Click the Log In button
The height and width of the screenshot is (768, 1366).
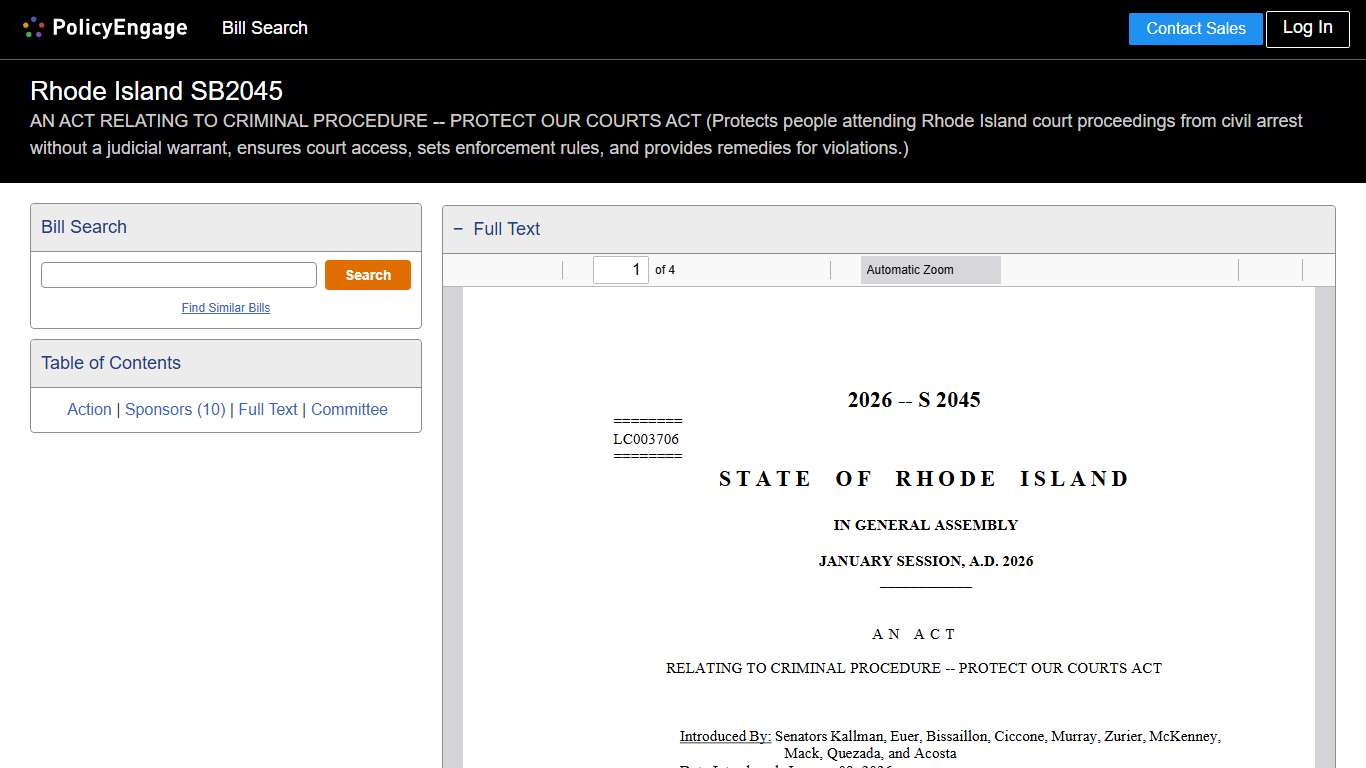click(x=1307, y=29)
